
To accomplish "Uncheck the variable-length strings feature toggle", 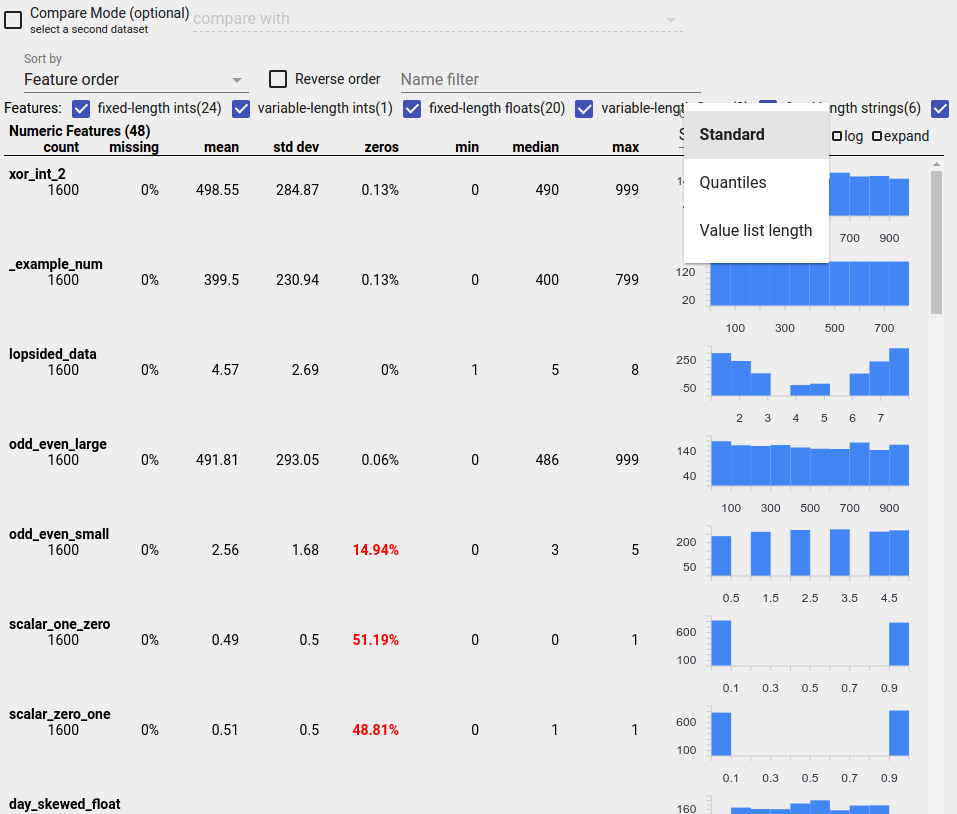I will click(x=584, y=109).
